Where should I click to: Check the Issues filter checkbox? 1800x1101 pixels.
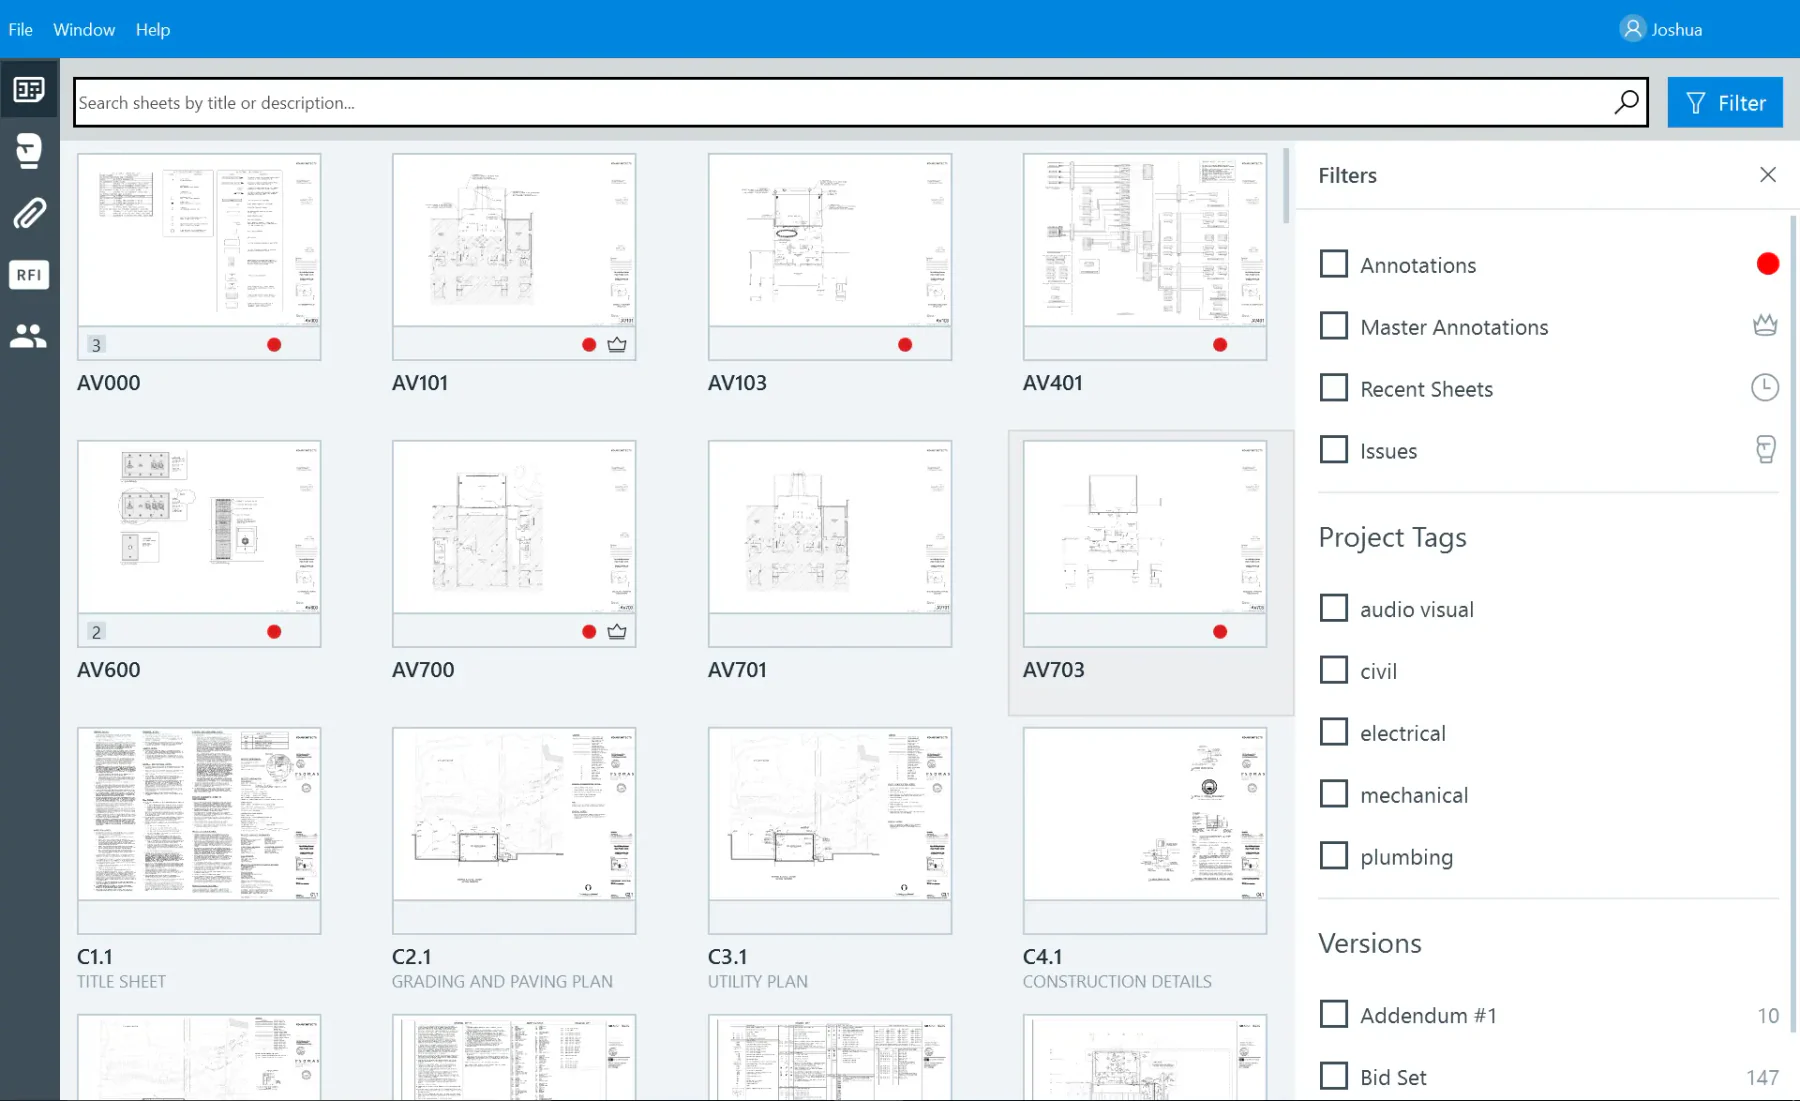(x=1334, y=450)
